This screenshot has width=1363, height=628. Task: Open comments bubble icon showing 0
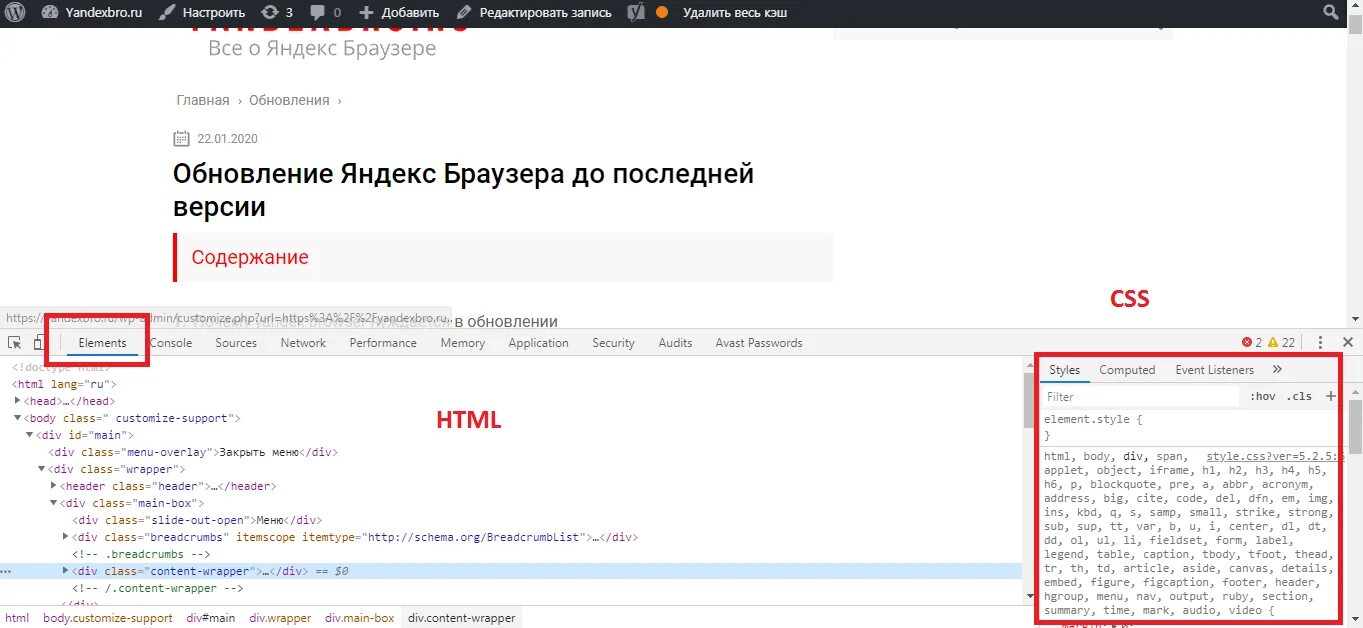tap(325, 13)
